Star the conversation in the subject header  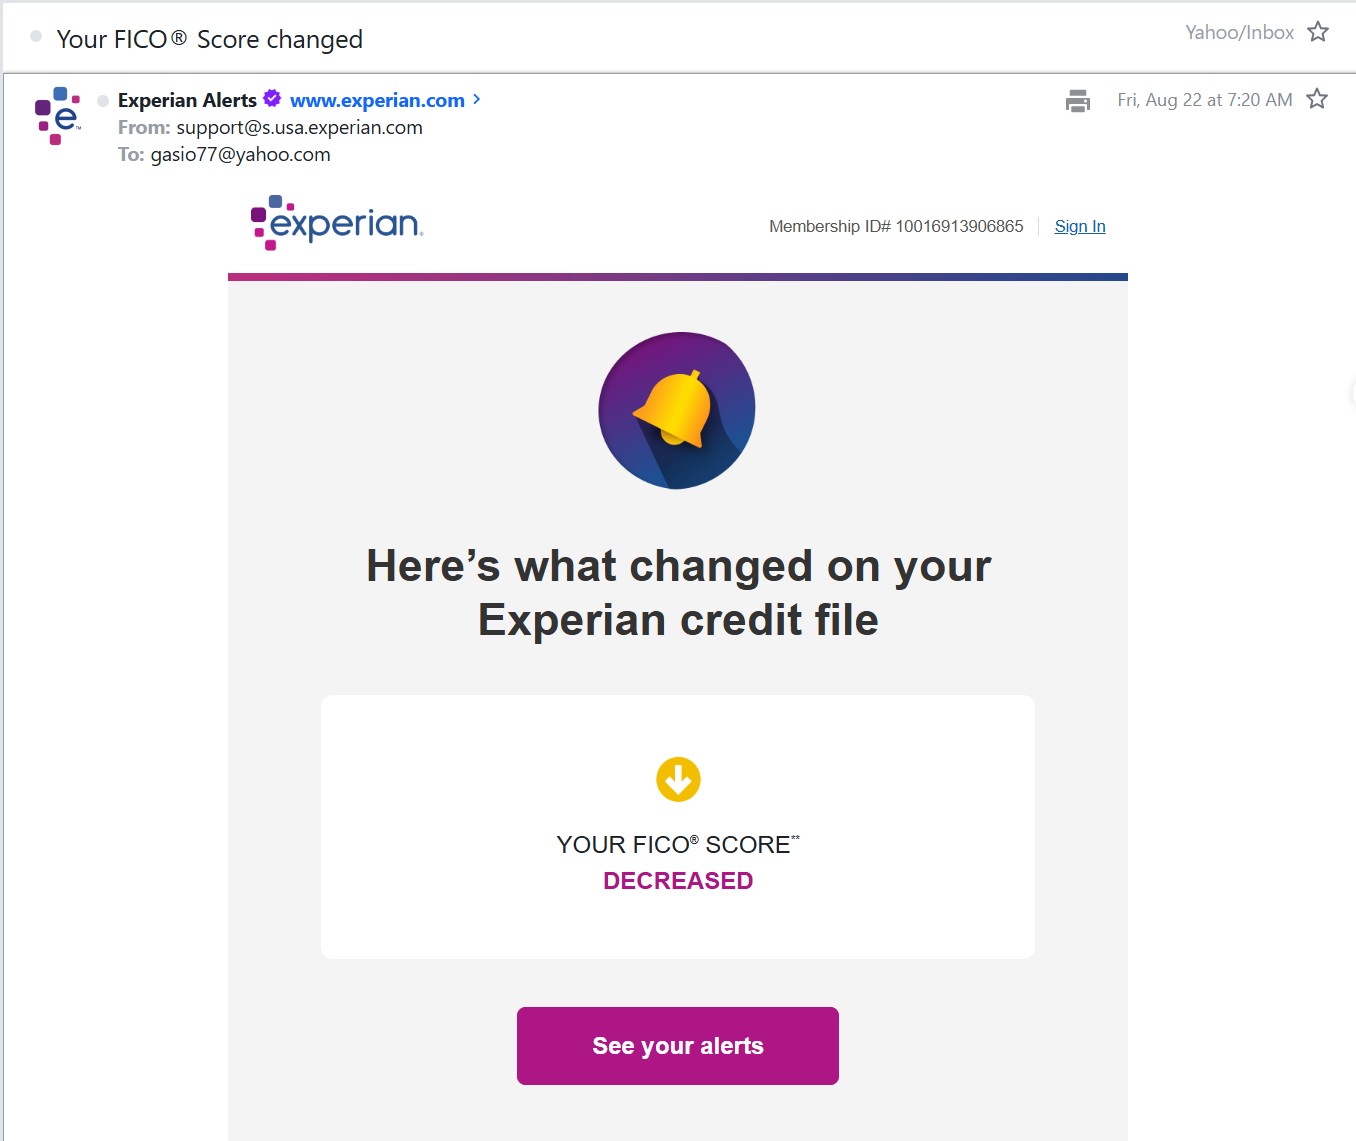coord(1318,32)
